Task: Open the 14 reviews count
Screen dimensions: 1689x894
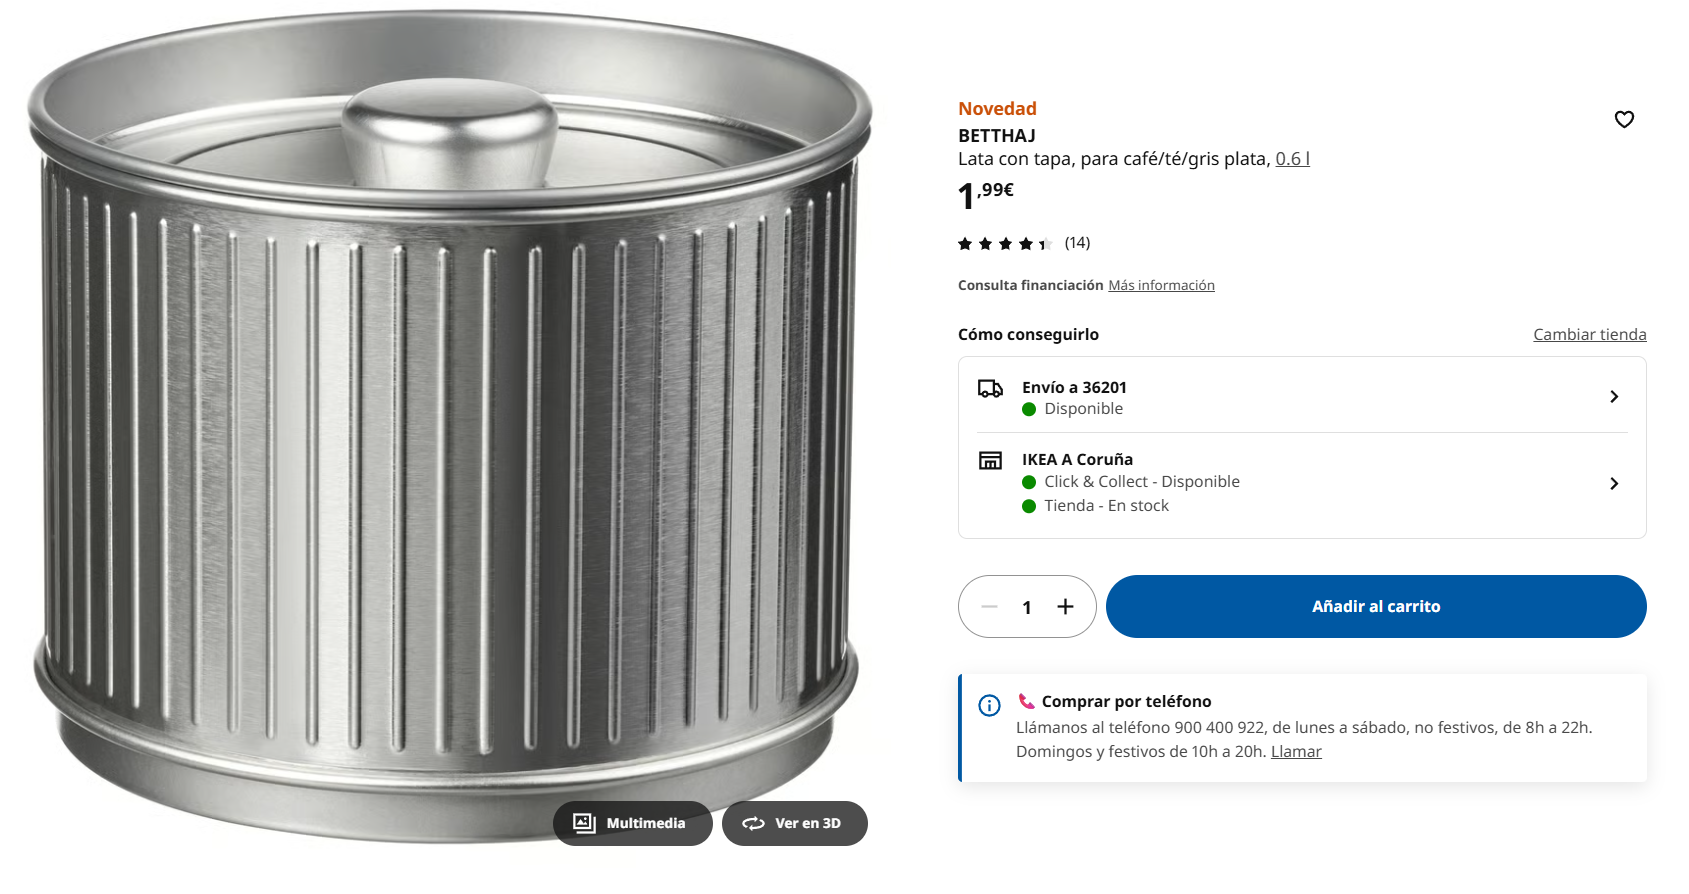Action: (x=1077, y=243)
